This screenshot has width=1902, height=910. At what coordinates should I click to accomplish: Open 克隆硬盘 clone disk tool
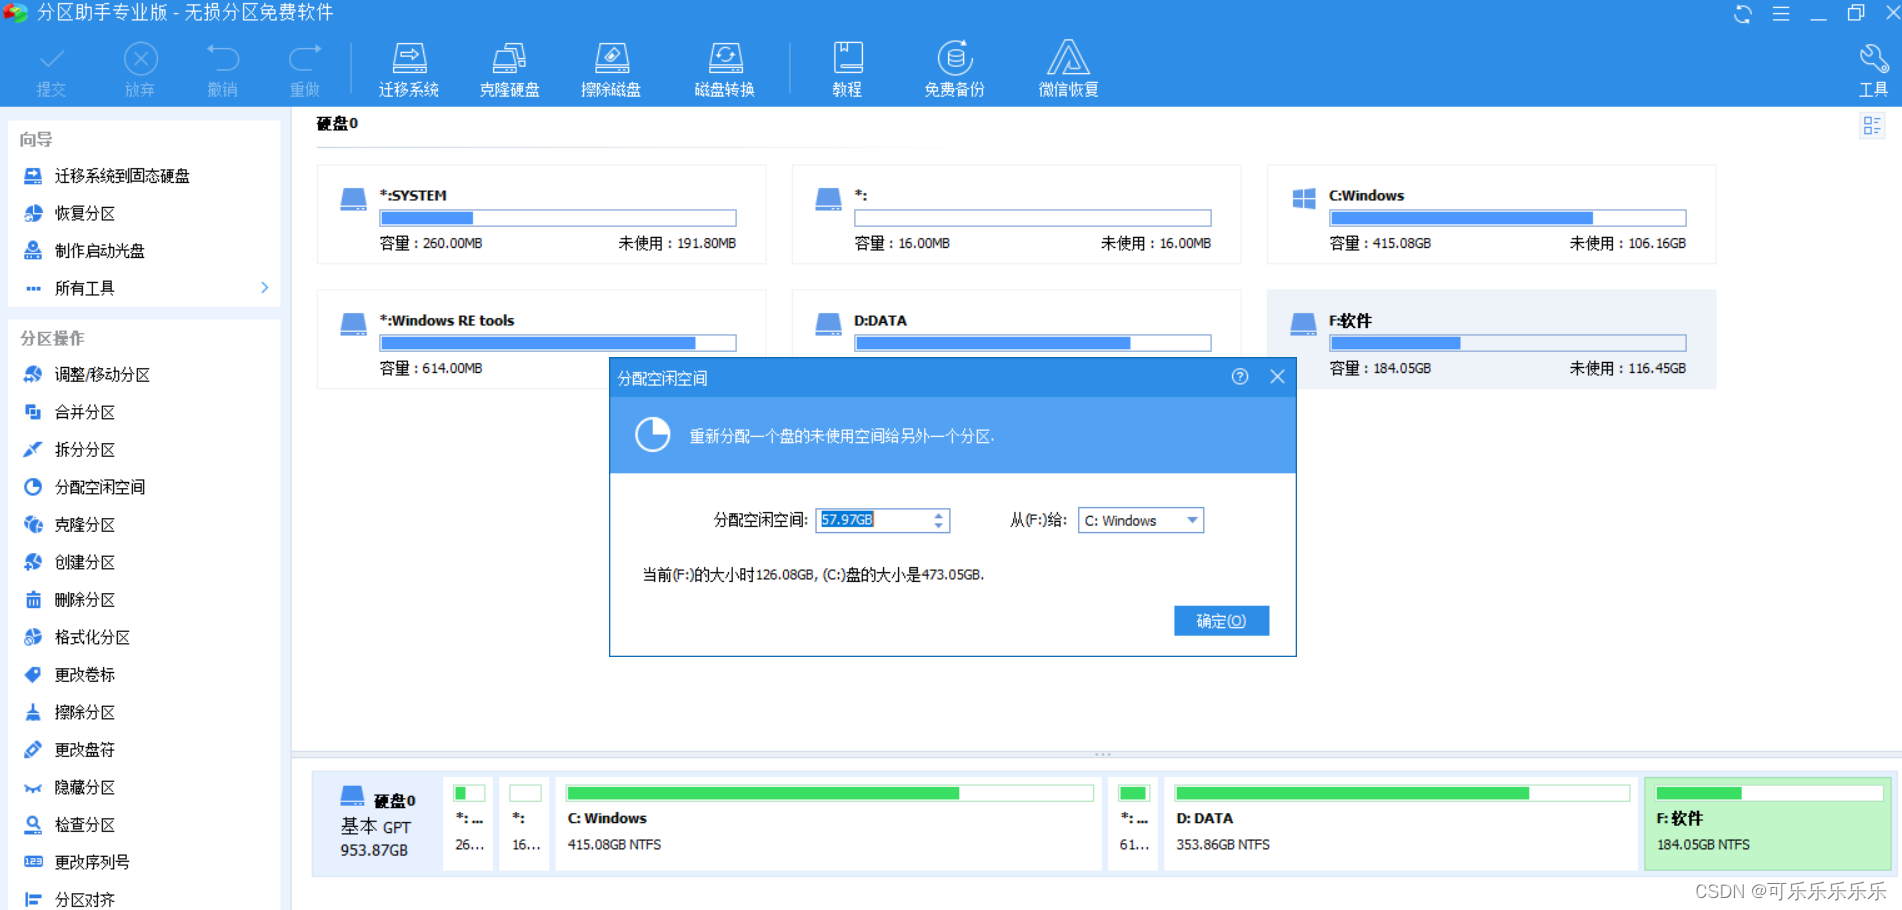(509, 70)
